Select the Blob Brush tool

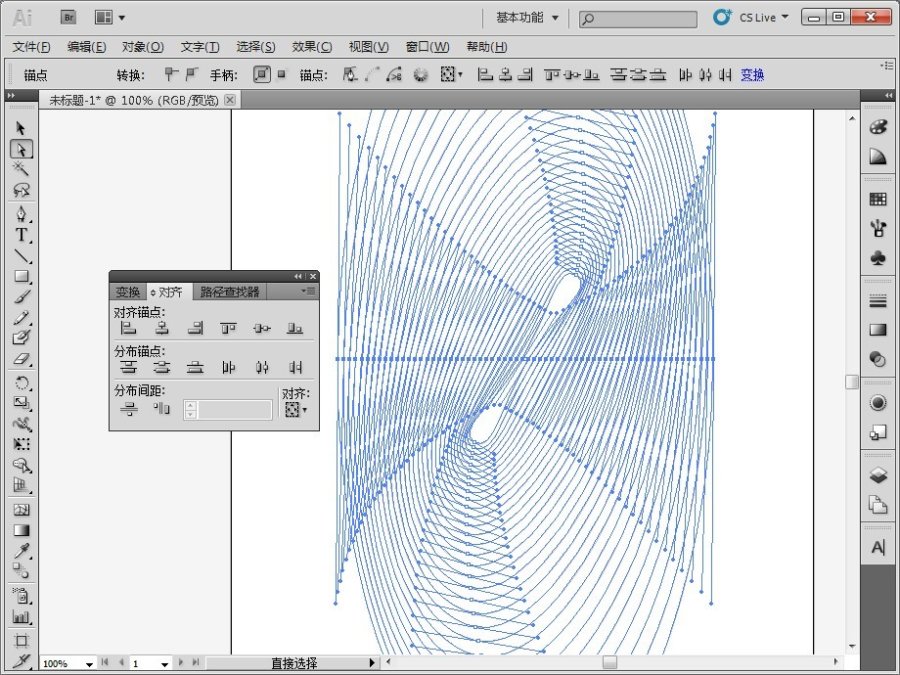pyautogui.click(x=21, y=338)
